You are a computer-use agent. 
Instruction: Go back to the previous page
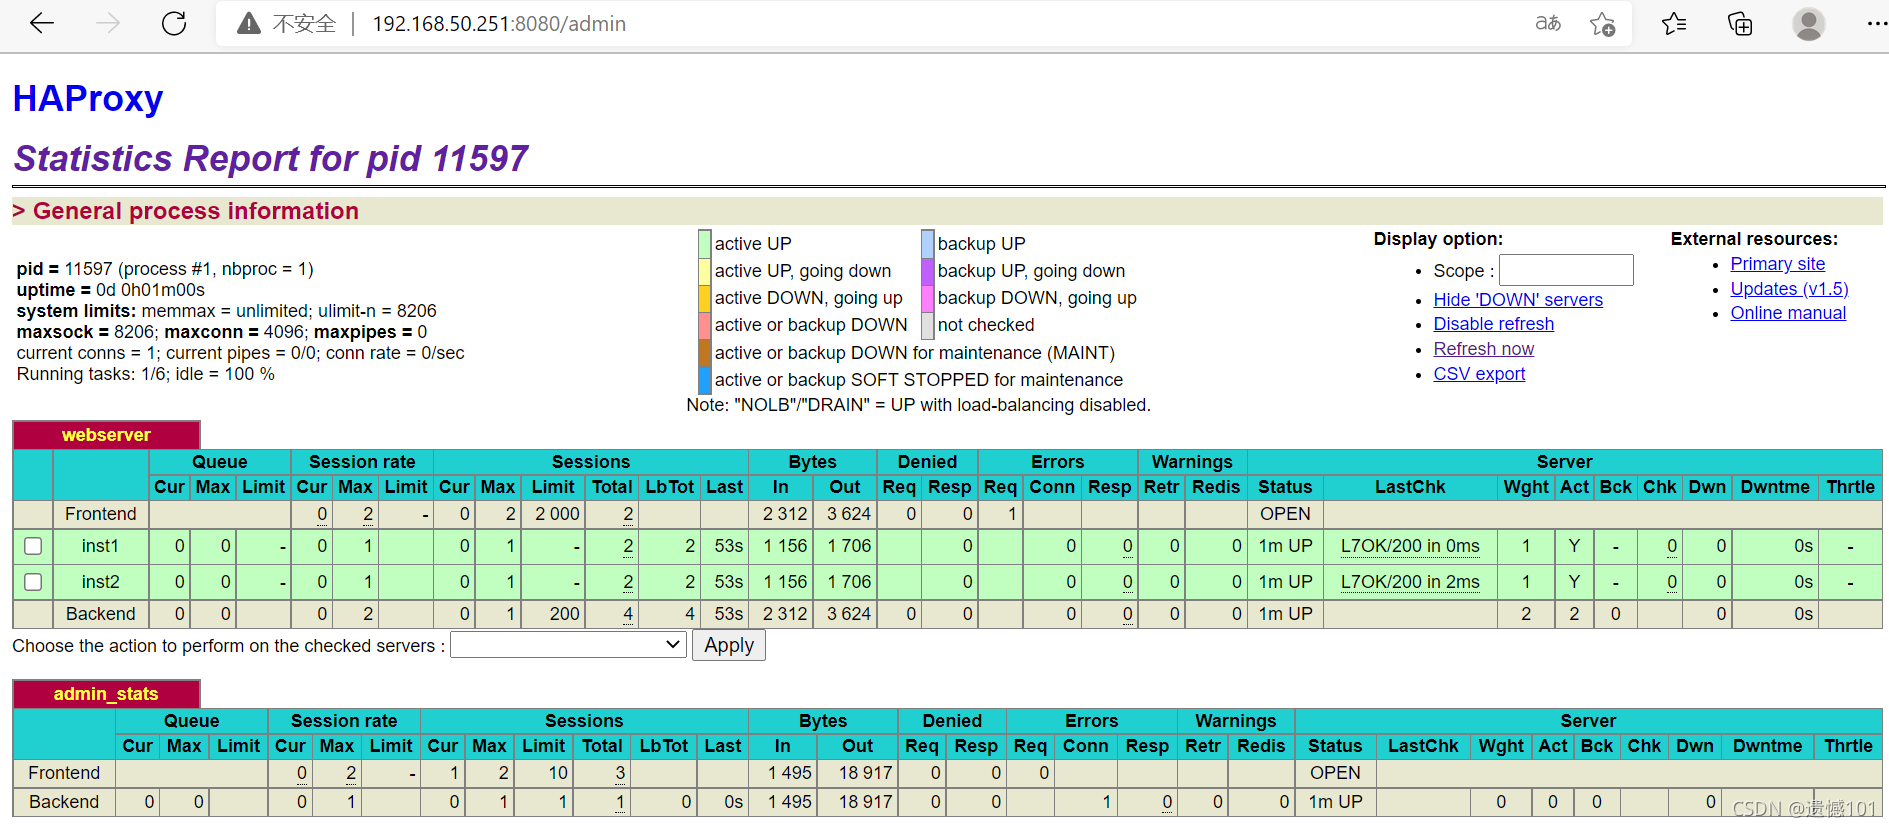42,23
